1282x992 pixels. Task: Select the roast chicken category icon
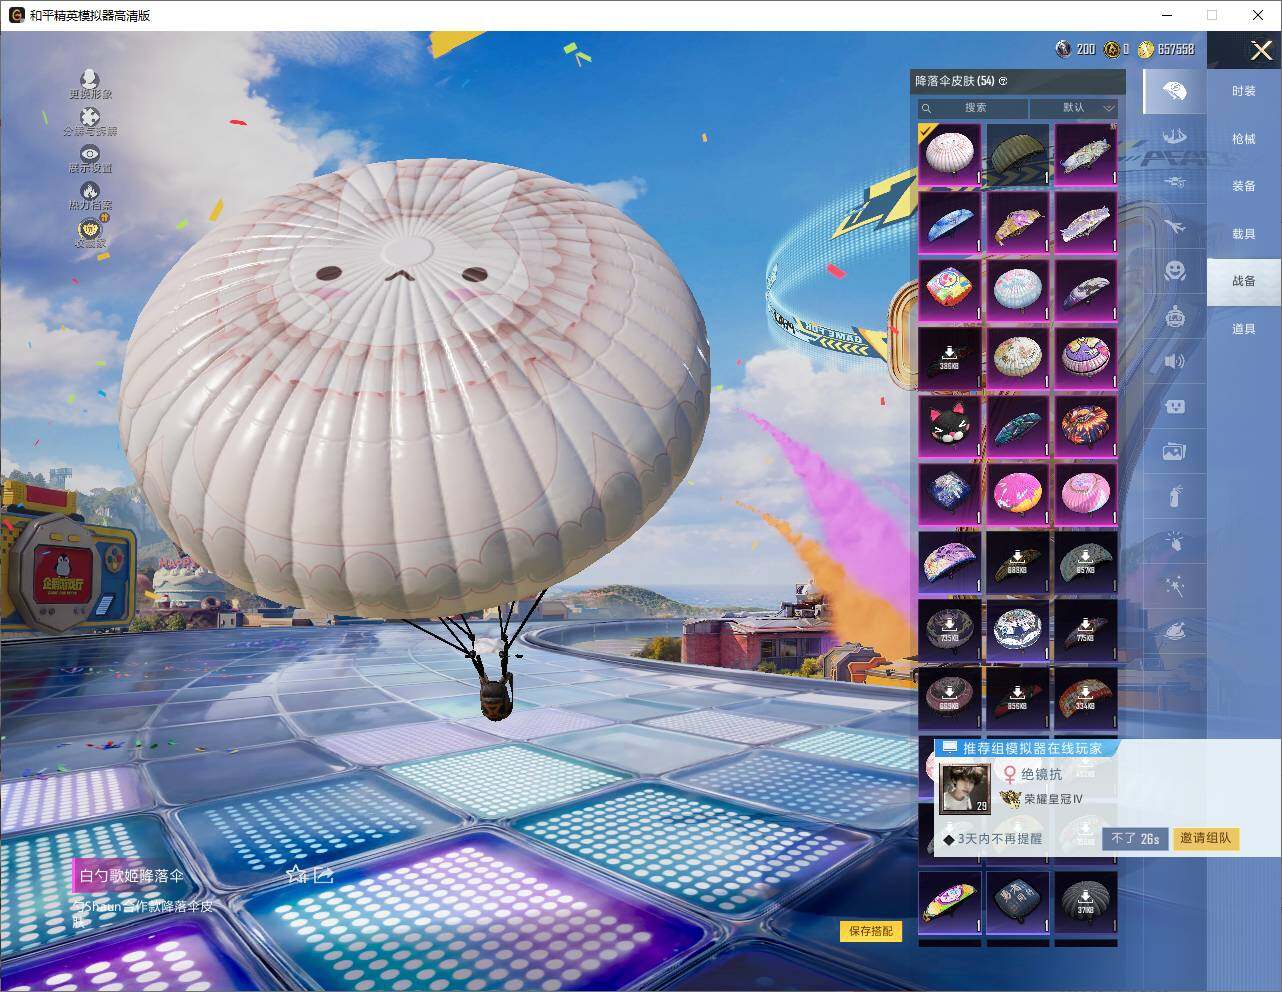pyautogui.click(x=1174, y=631)
